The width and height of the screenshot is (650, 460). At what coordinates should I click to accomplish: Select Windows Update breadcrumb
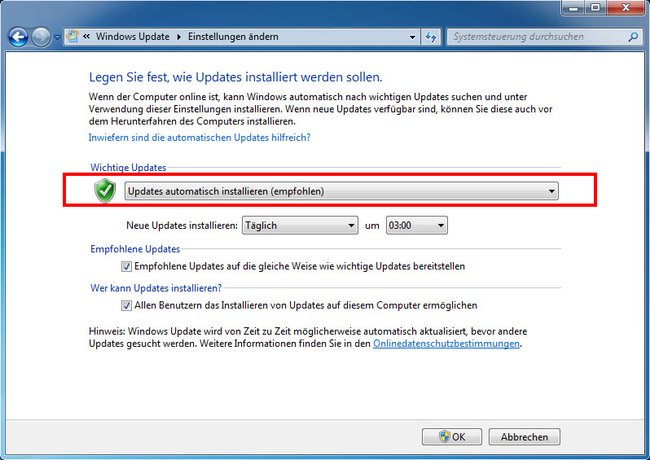point(133,36)
